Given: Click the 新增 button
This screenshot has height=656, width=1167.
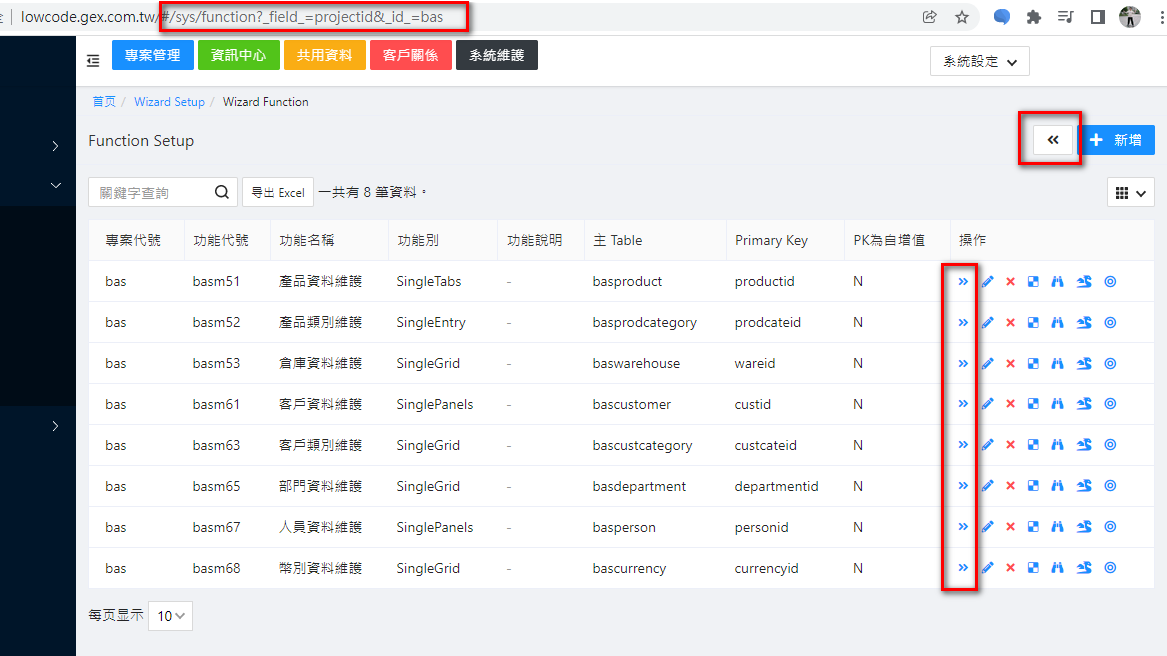Looking at the screenshot, I should 1117,140.
